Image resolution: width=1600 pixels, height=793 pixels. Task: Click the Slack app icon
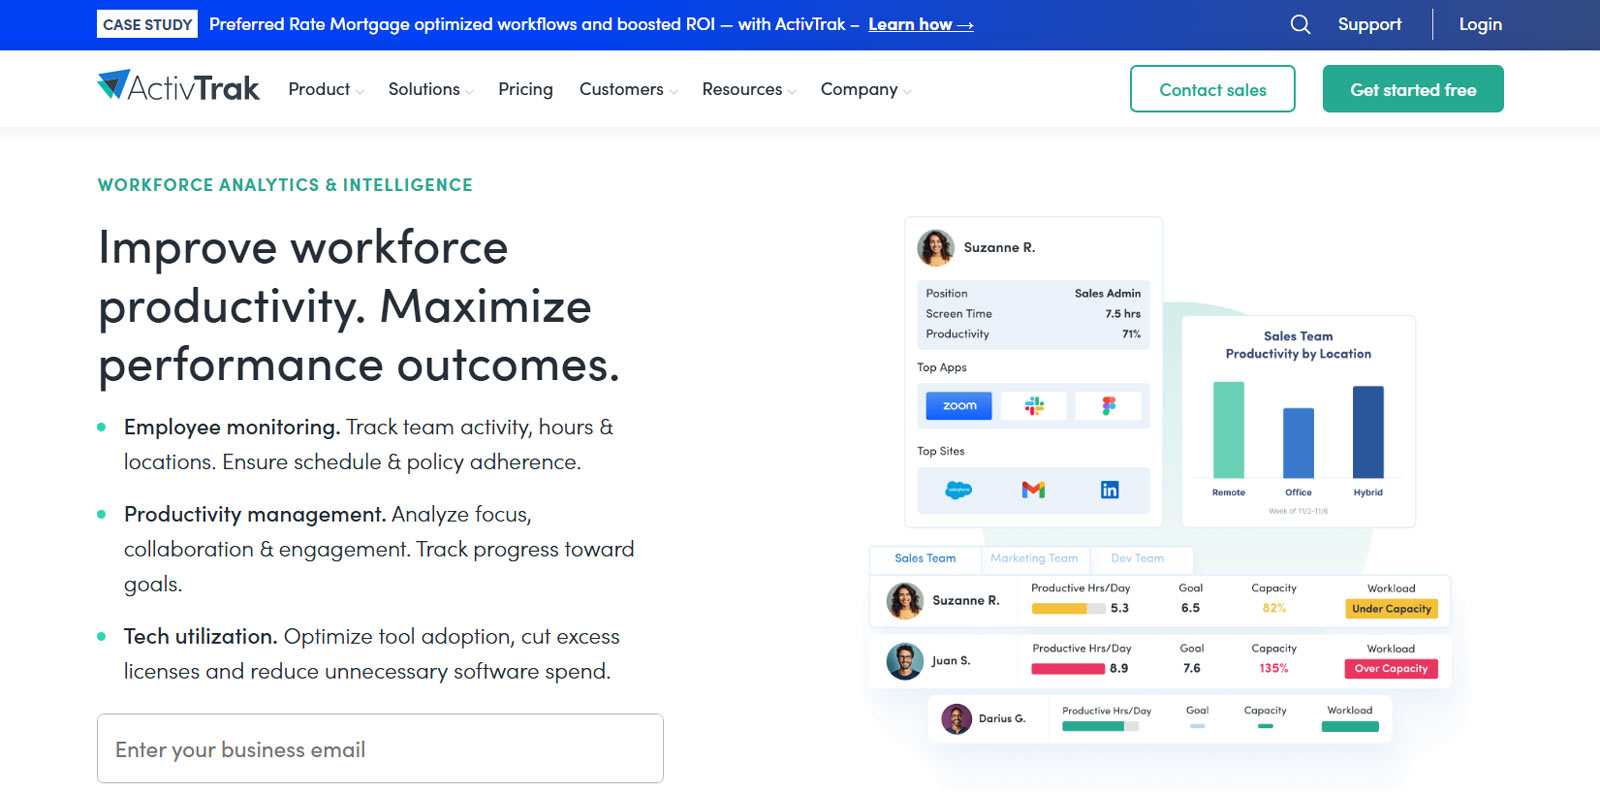[1034, 406]
